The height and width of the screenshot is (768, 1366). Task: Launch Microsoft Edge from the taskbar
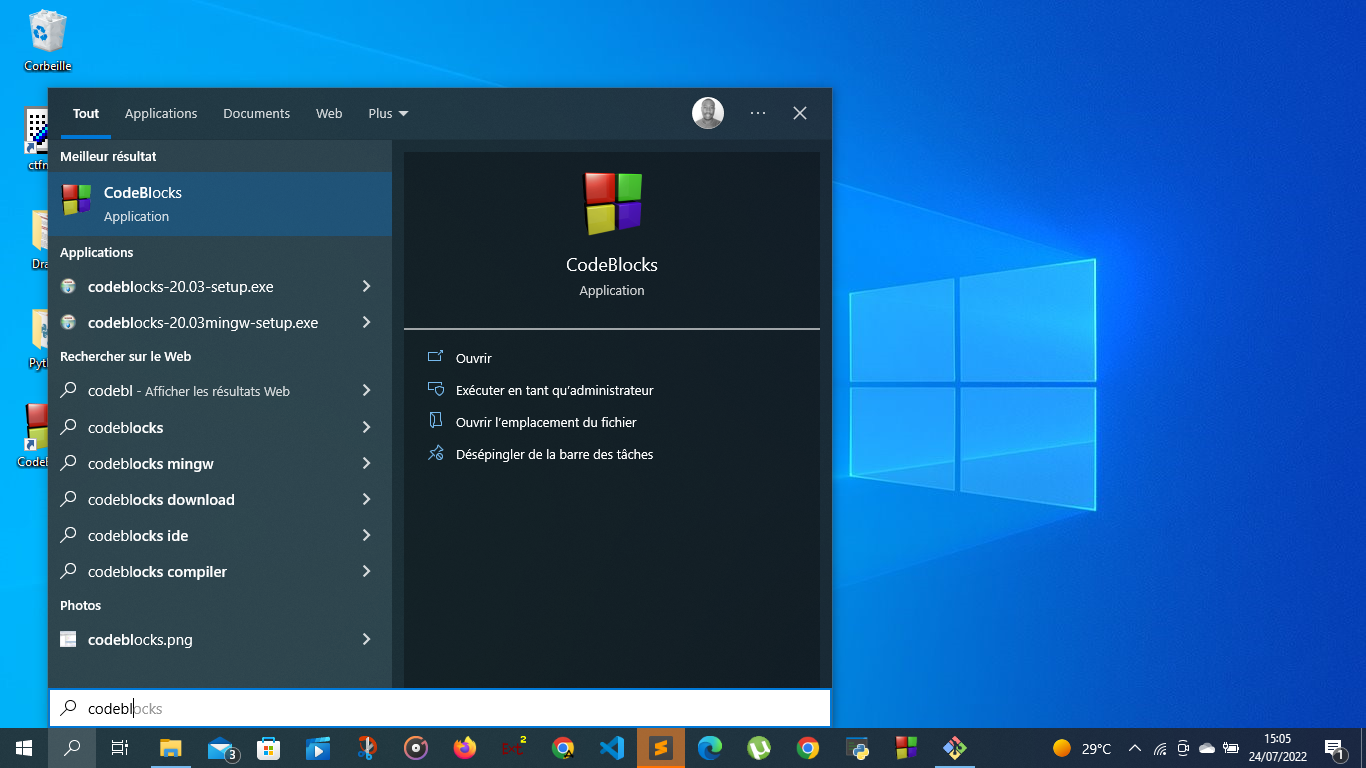click(x=710, y=748)
